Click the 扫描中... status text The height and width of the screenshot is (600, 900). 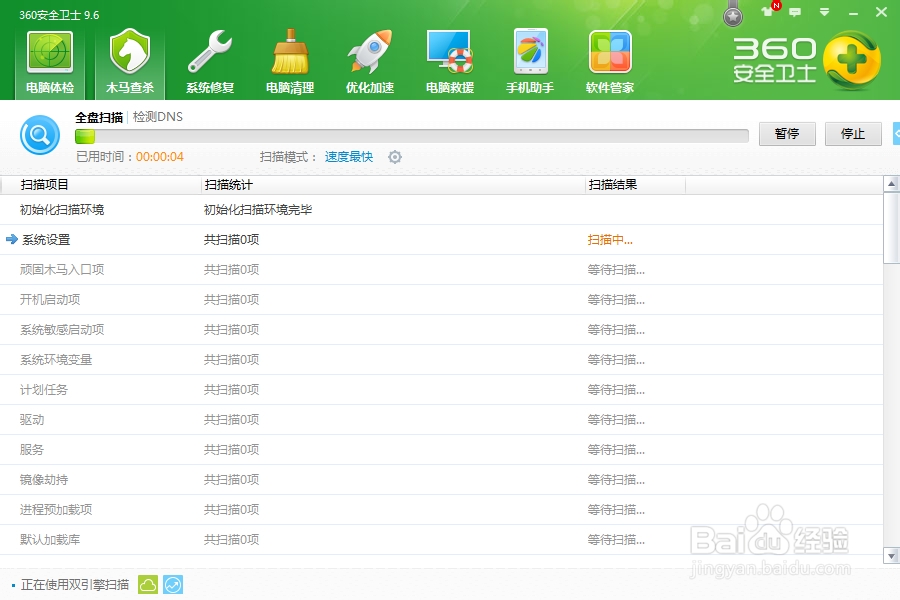coord(610,240)
